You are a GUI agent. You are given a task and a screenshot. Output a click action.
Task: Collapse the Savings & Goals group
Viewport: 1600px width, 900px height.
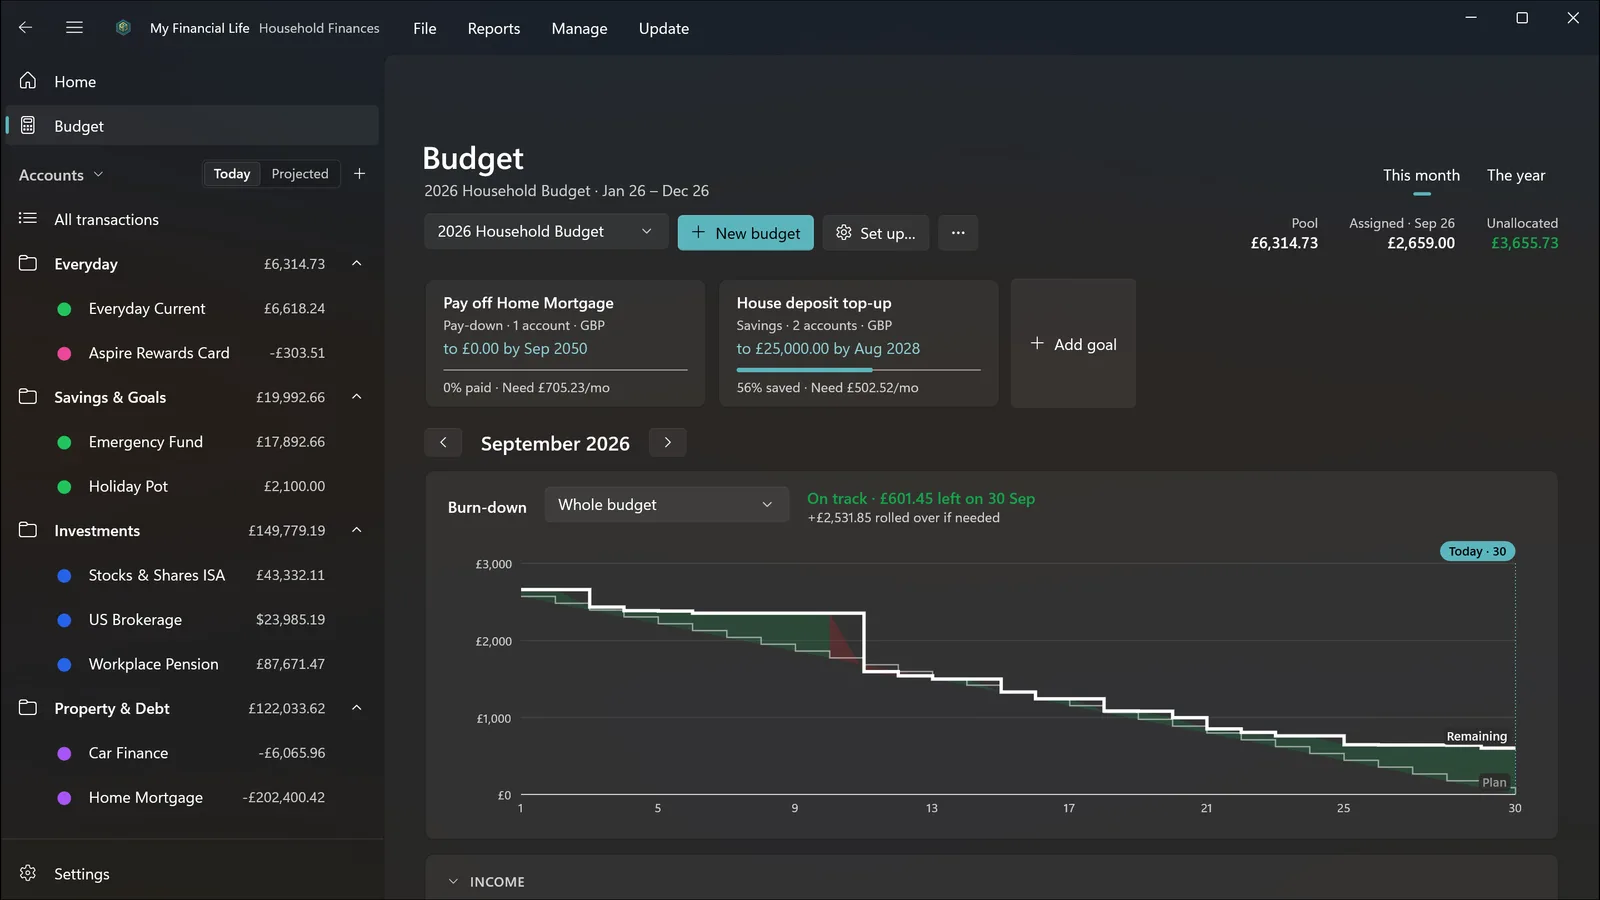[x=357, y=397]
